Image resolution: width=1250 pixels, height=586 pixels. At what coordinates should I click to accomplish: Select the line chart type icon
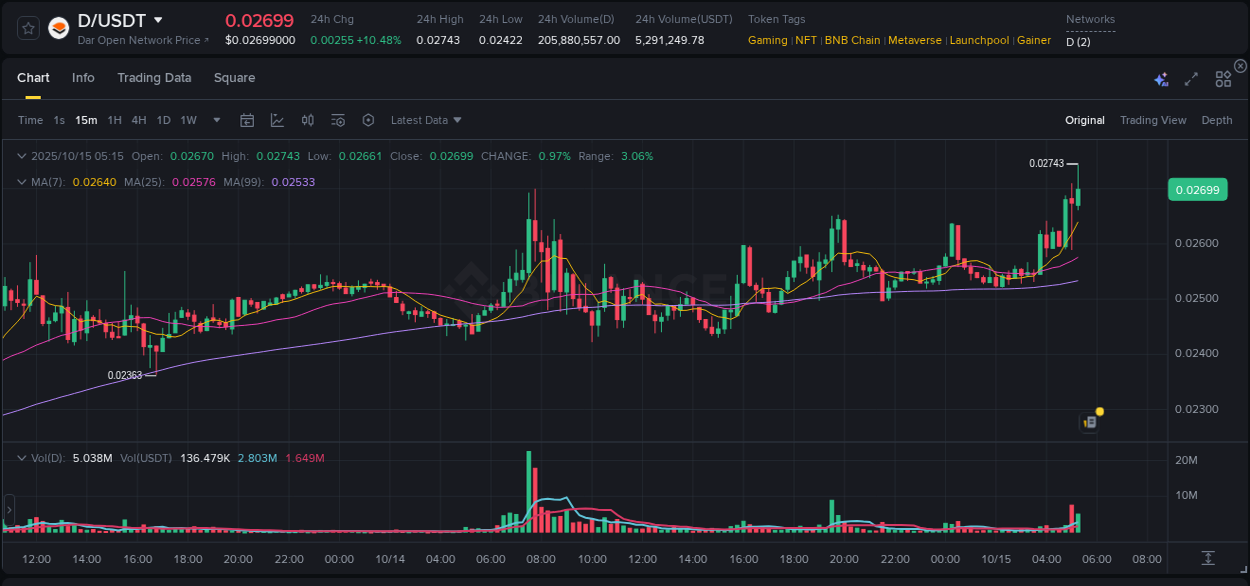tap(277, 120)
